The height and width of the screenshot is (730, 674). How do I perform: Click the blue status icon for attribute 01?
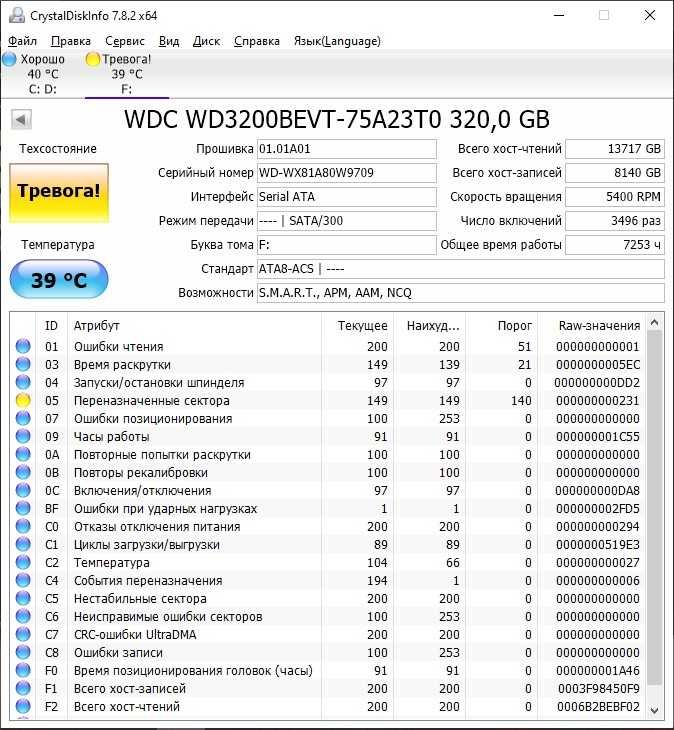click(23, 346)
